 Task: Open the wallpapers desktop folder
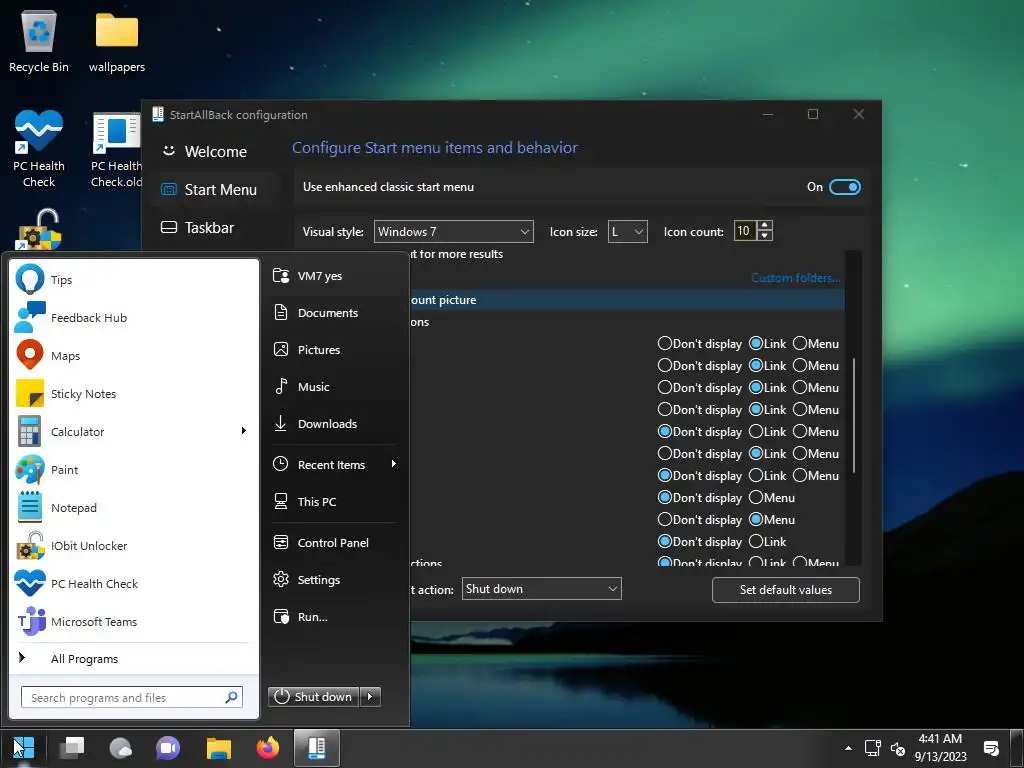tap(117, 41)
